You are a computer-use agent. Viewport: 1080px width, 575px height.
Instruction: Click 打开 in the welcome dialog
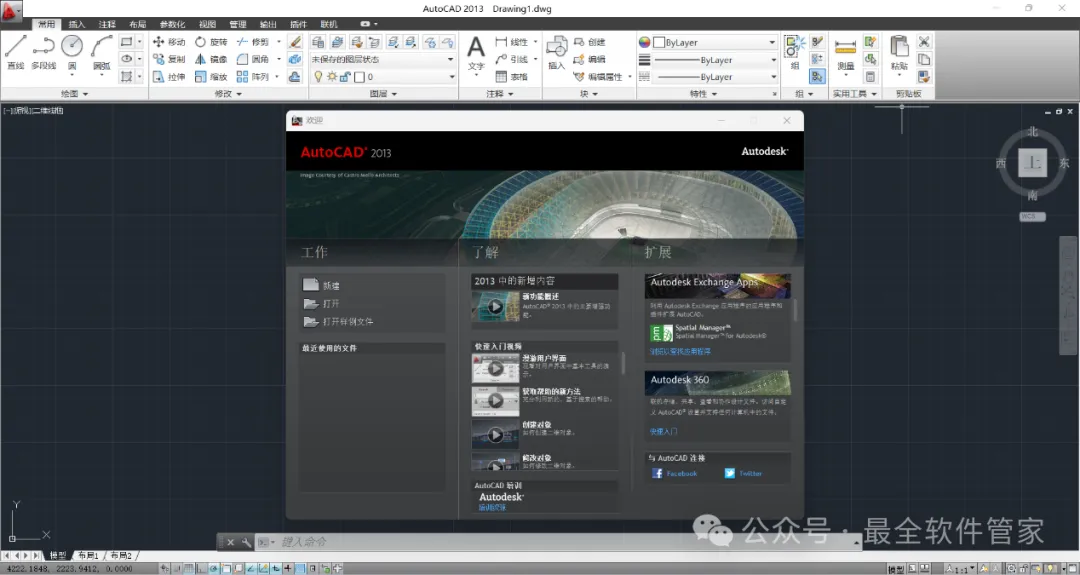coord(321,303)
